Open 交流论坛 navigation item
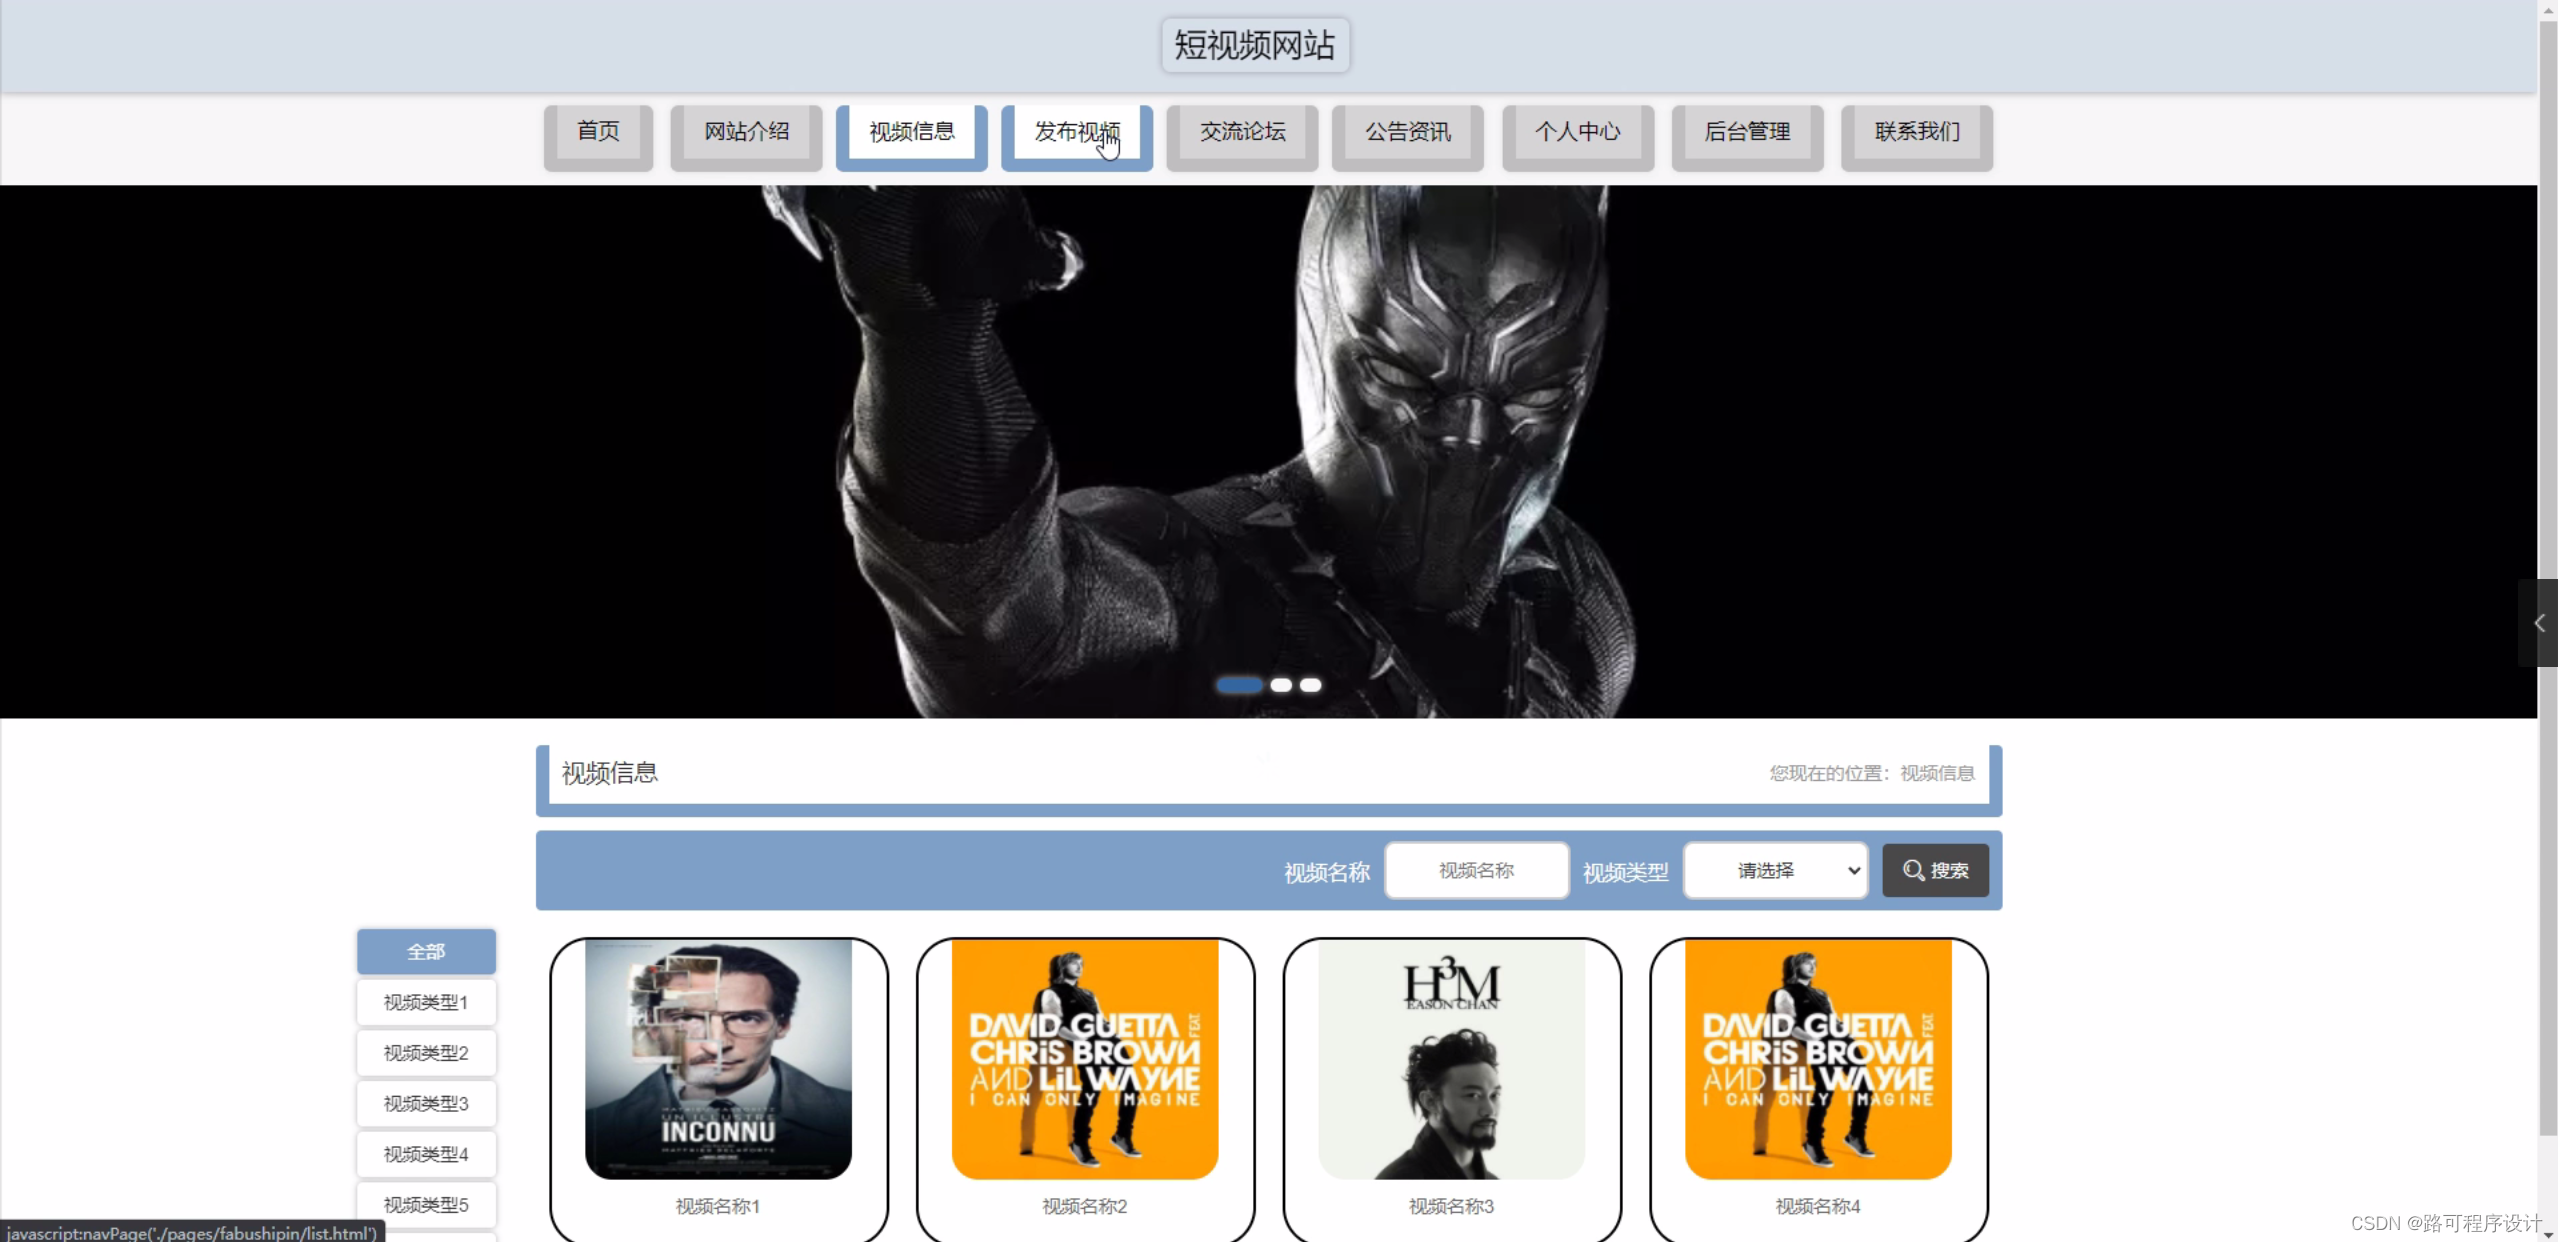The height and width of the screenshot is (1242, 2558). [x=1242, y=132]
